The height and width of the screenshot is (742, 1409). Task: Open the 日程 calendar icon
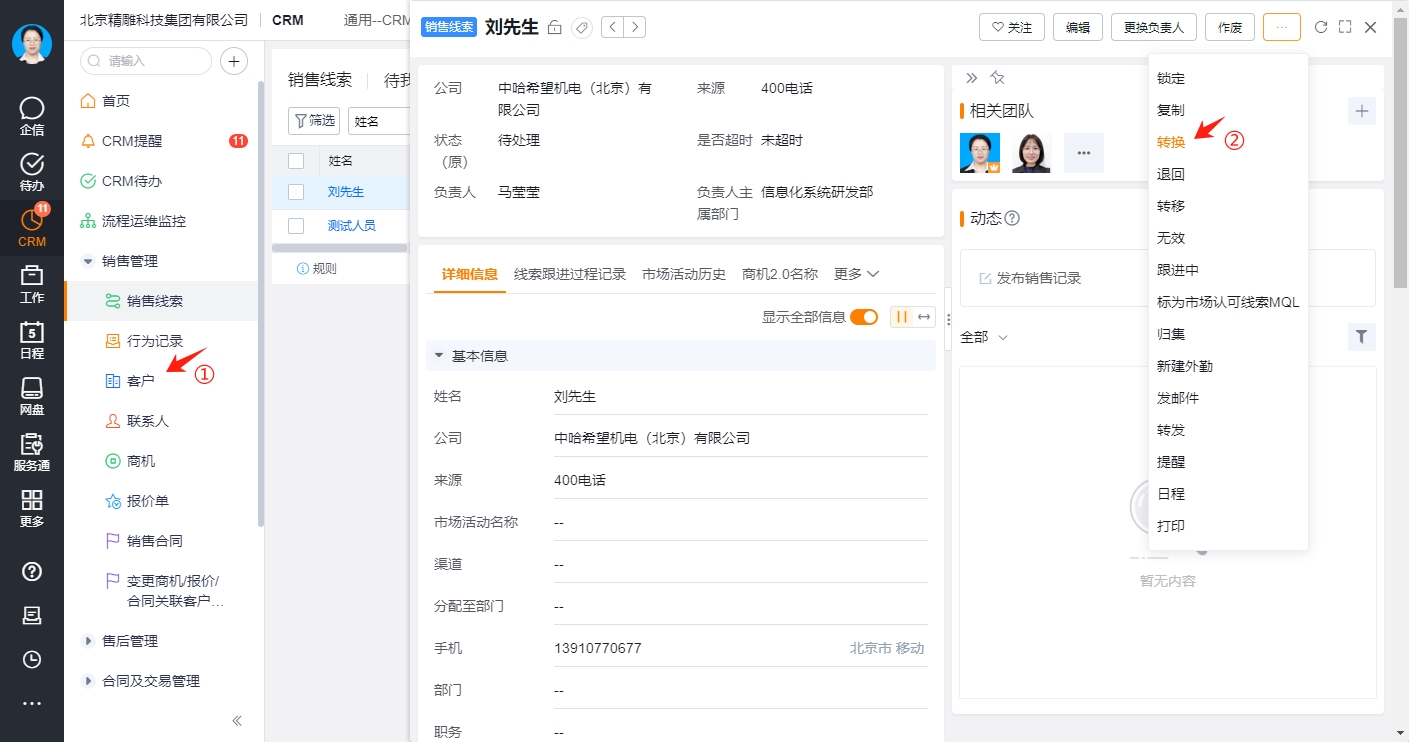[32, 340]
